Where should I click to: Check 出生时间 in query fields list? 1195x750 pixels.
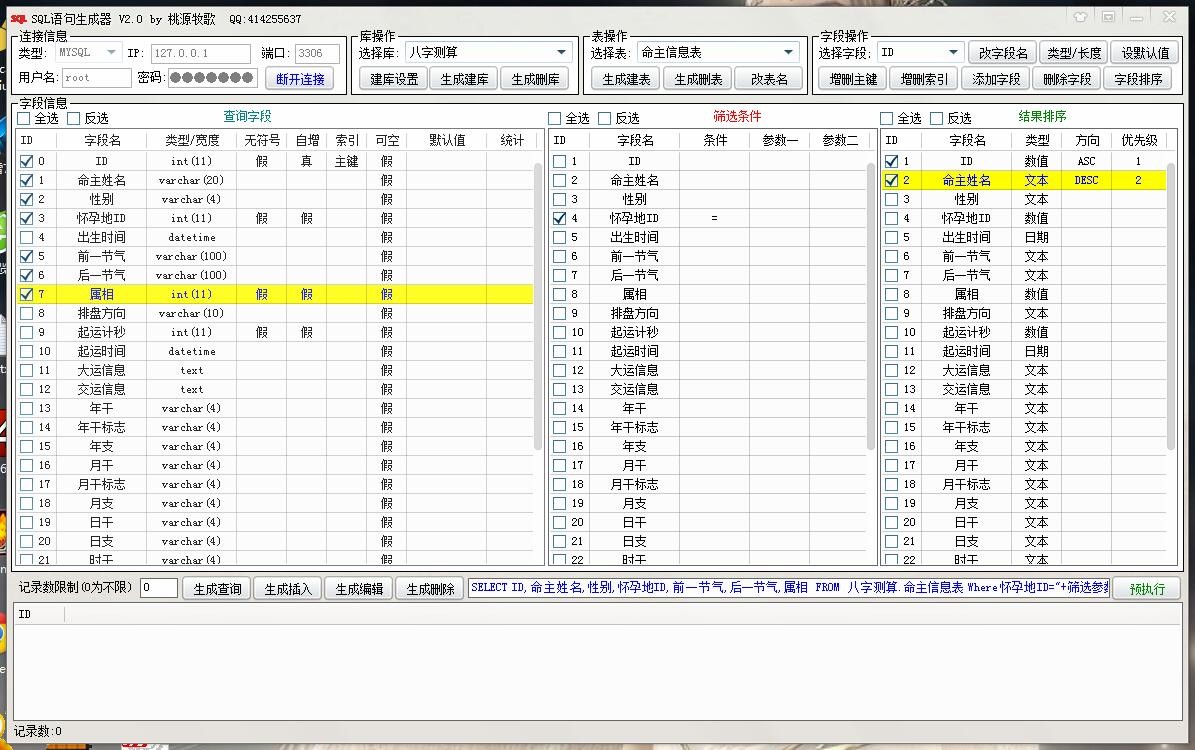[27, 237]
